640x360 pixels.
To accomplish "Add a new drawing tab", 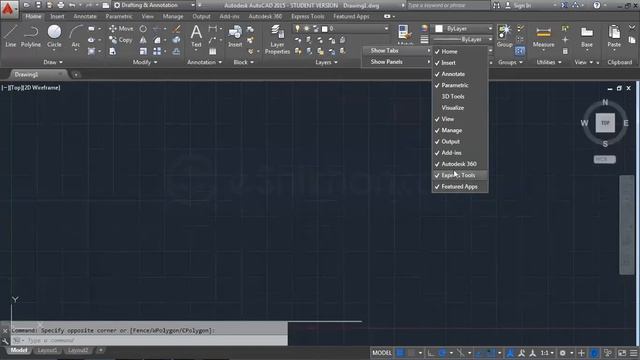I will (76, 75).
